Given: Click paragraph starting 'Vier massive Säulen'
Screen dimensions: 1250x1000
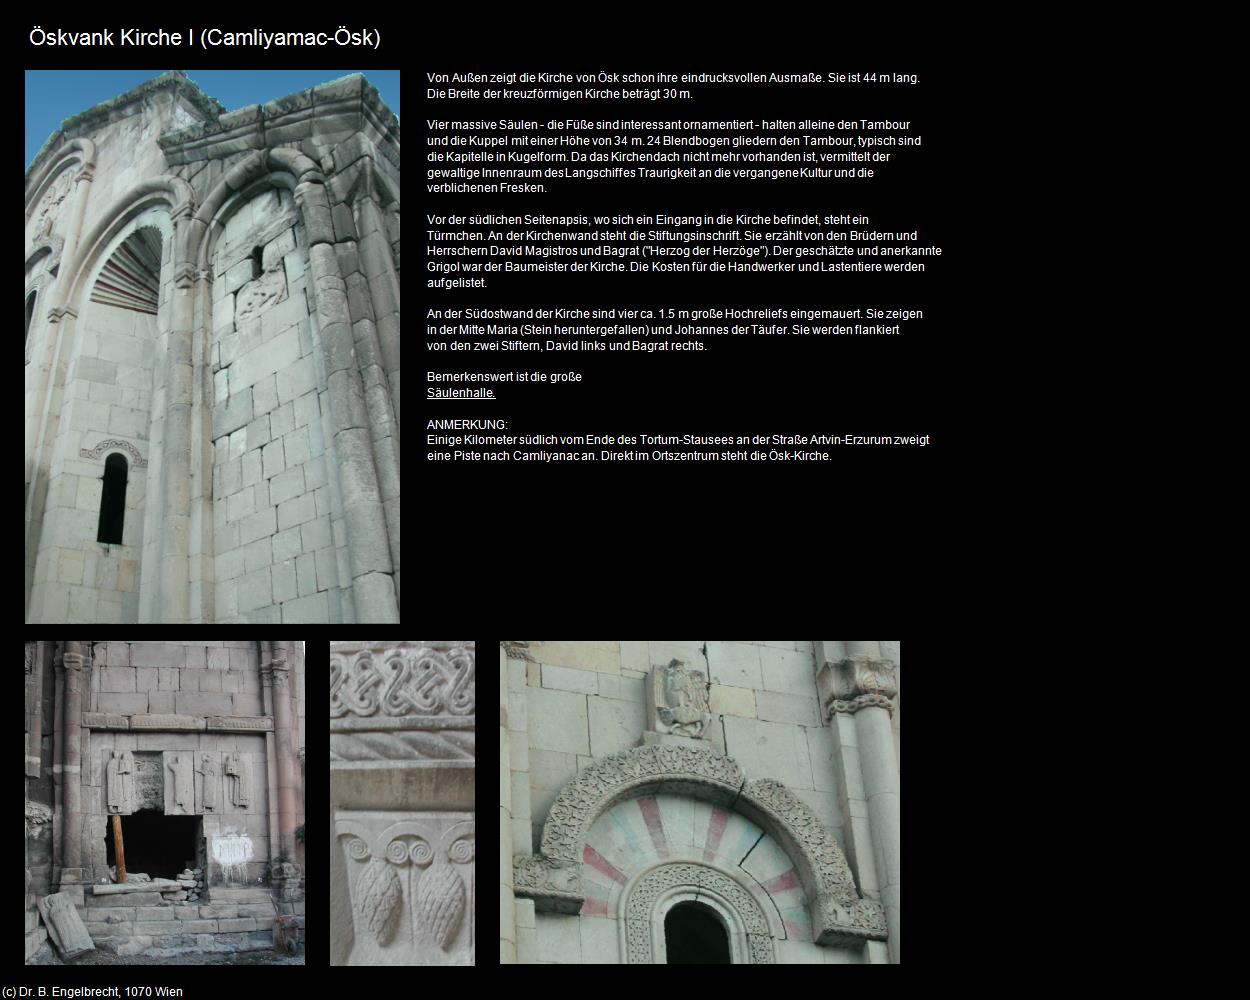Looking at the screenshot, I should click(x=674, y=157).
